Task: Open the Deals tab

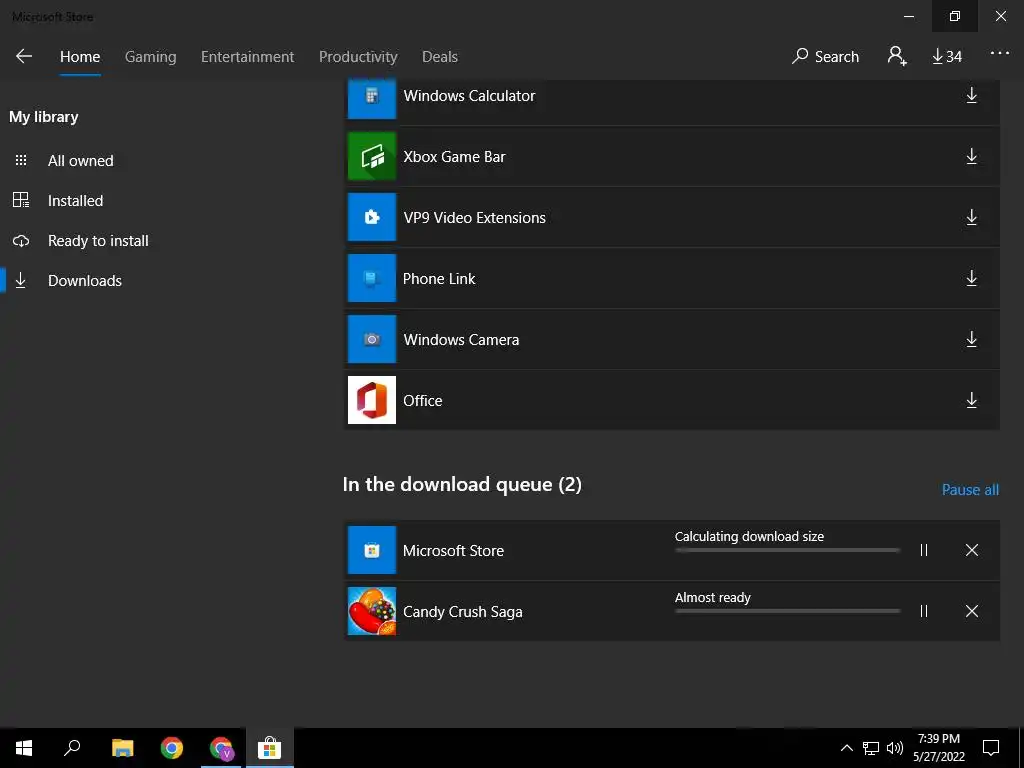Action: [x=440, y=57]
